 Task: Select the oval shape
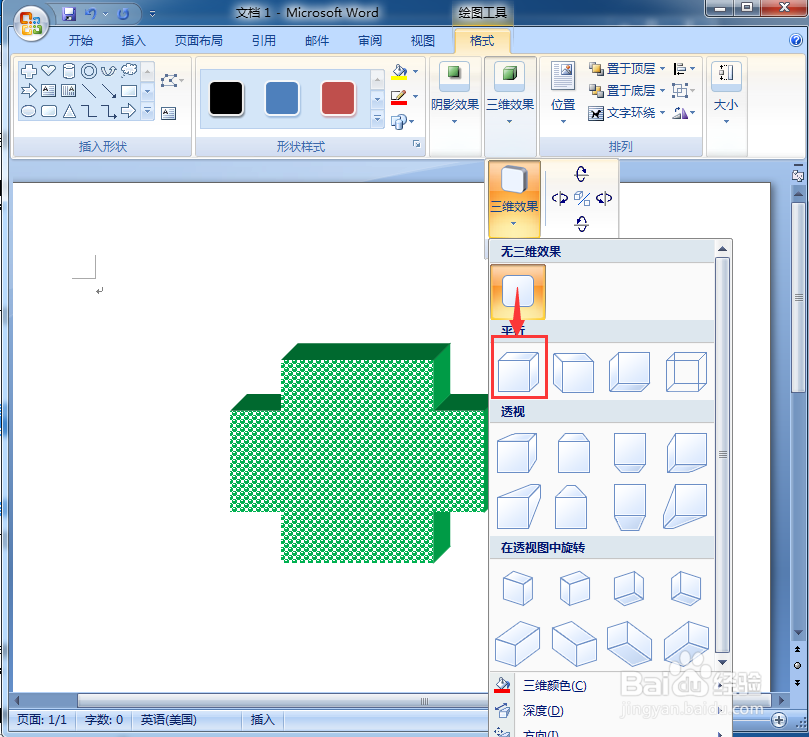pyautogui.click(x=28, y=110)
